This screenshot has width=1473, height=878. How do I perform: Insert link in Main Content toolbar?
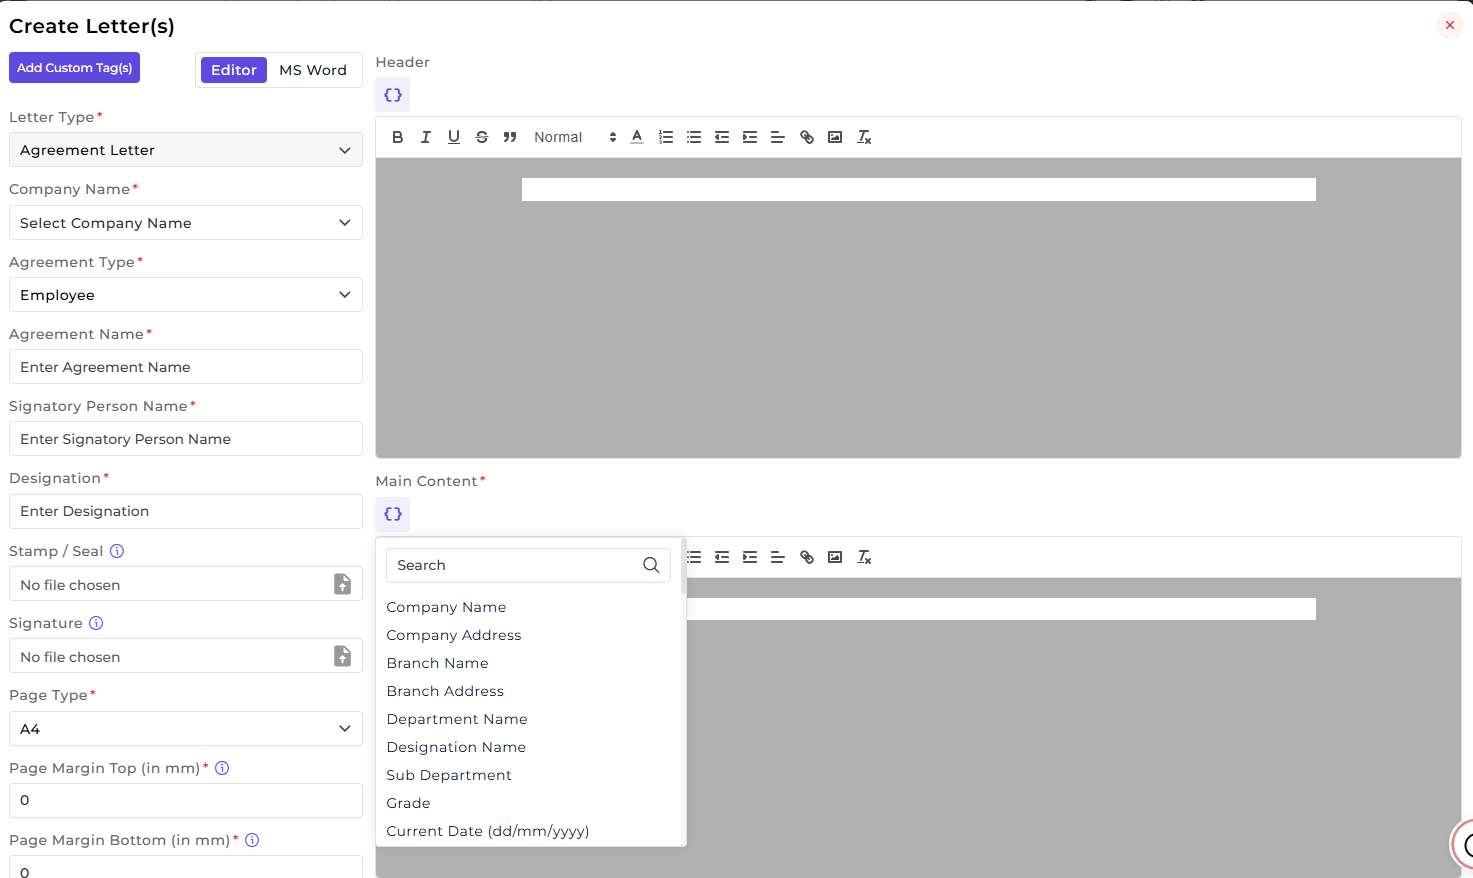pos(807,557)
